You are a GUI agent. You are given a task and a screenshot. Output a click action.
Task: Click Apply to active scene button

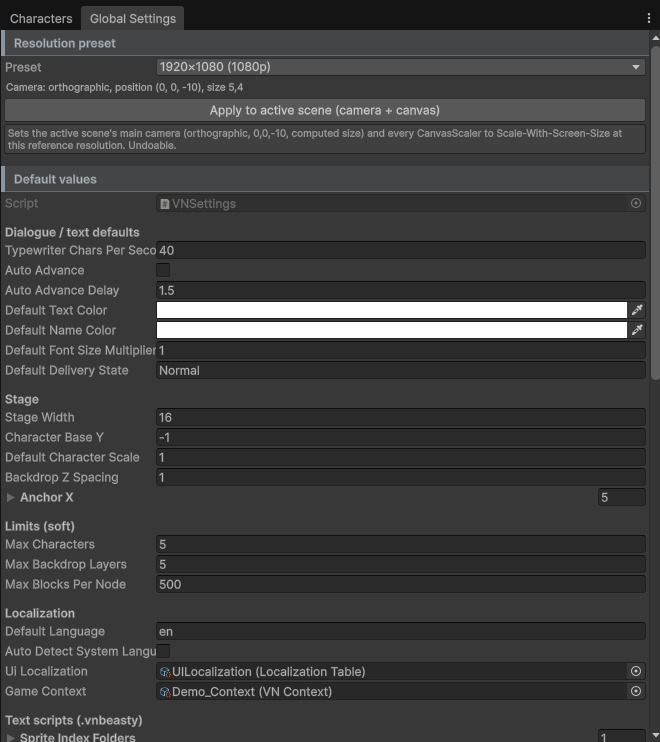tap(325, 110)
